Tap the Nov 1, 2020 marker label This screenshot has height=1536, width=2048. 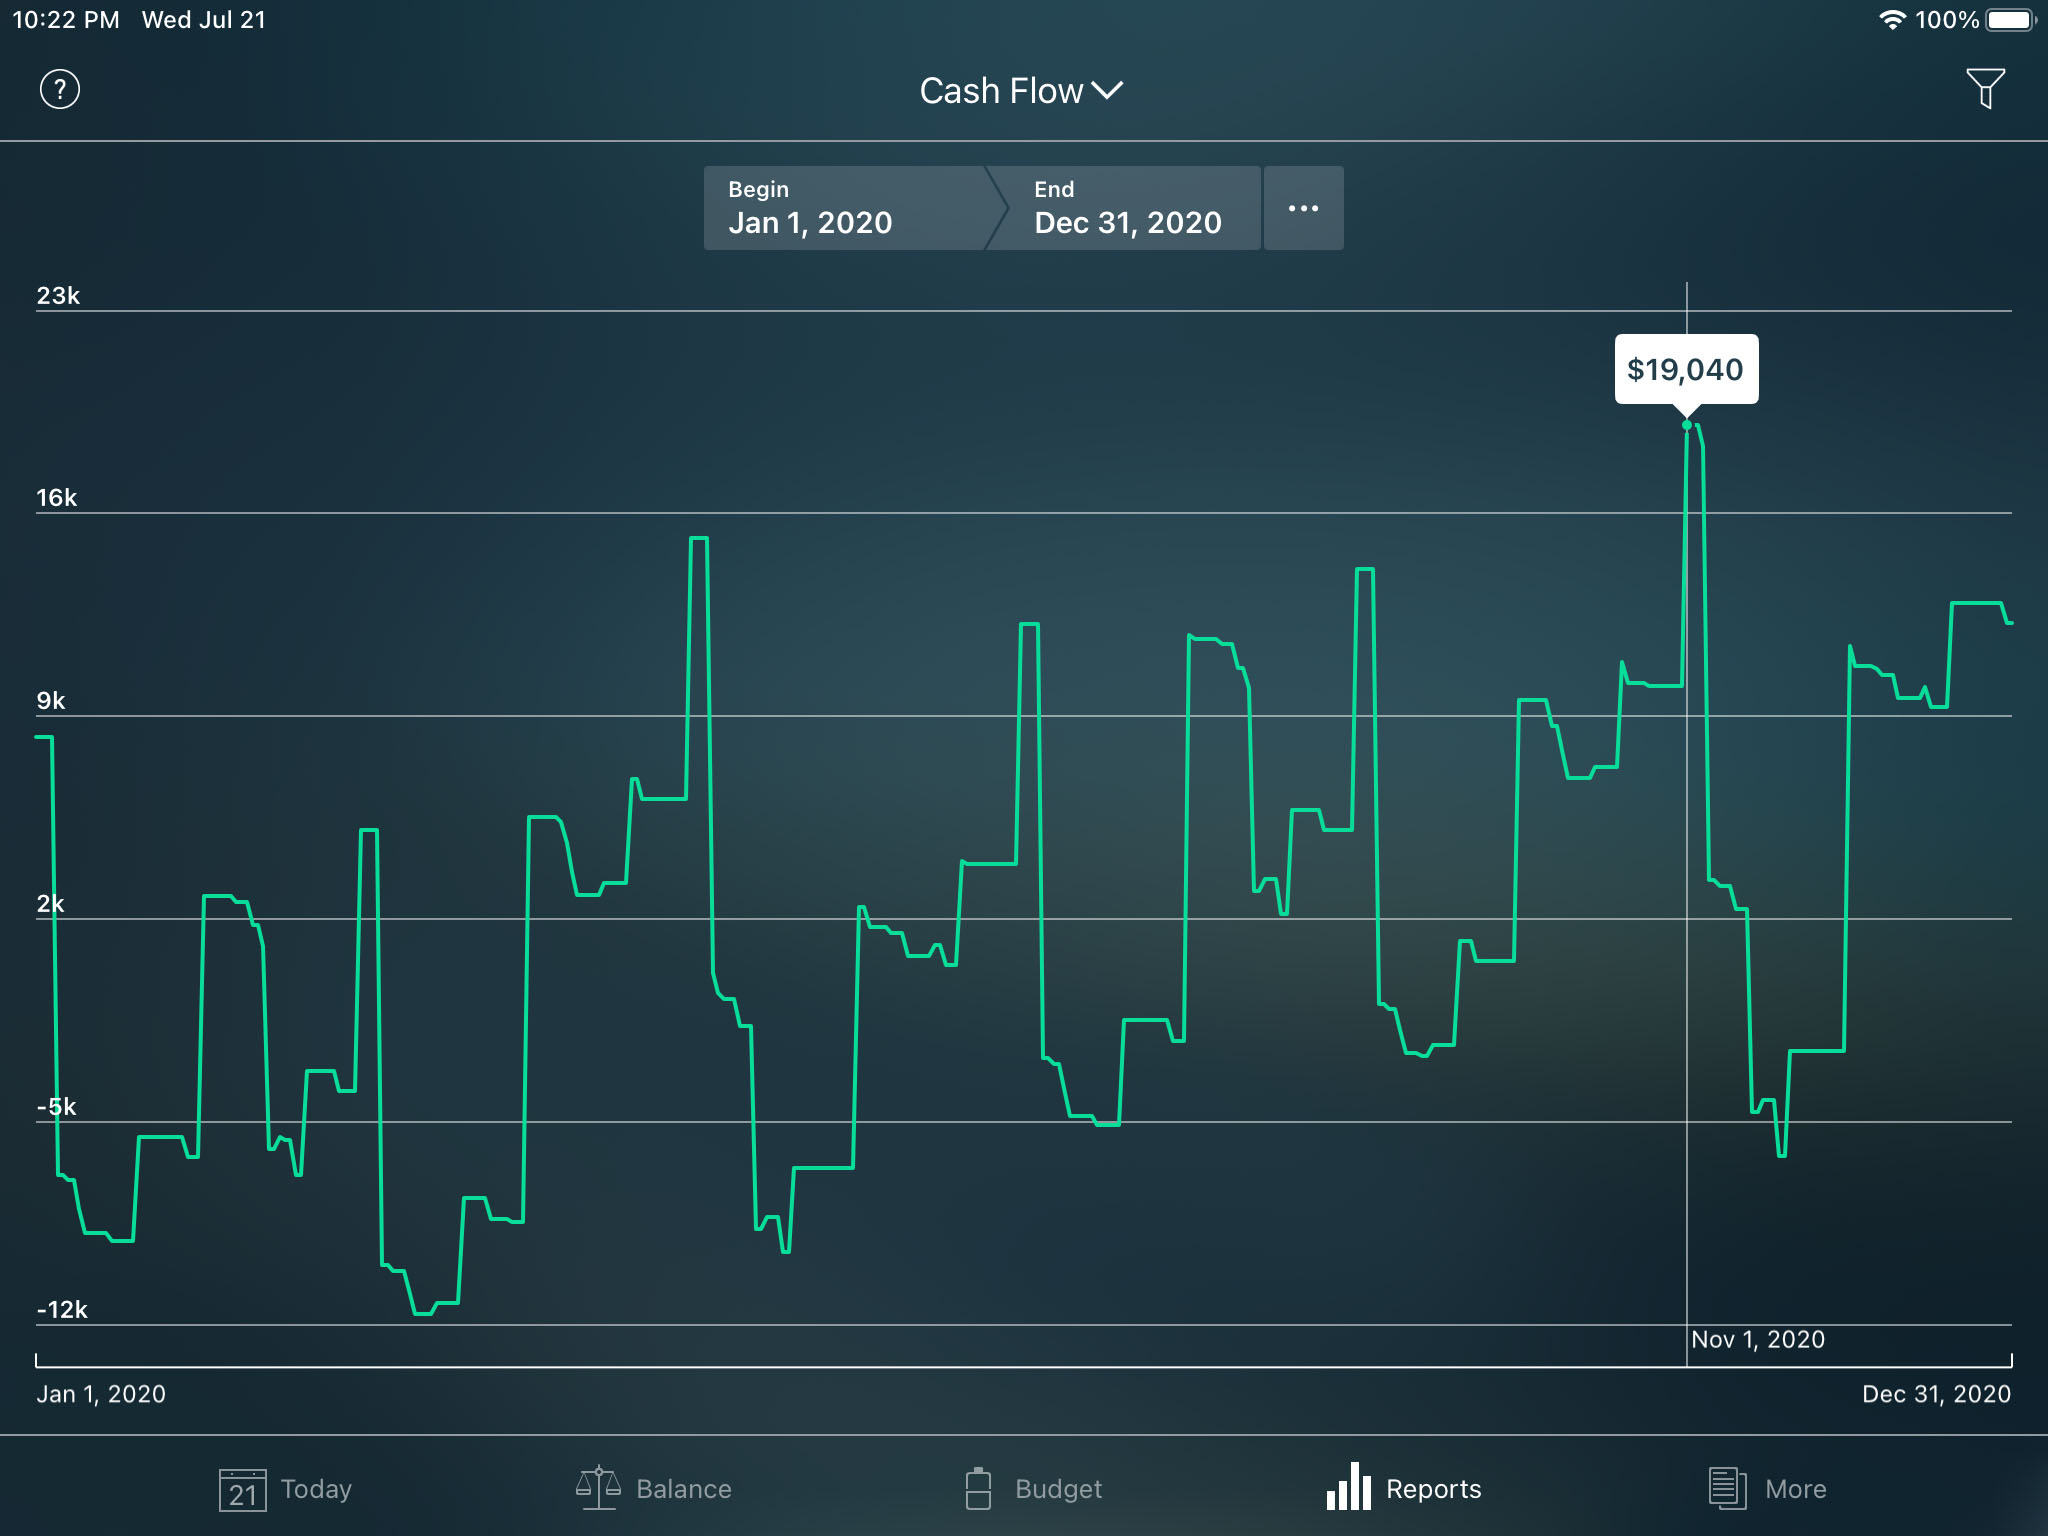(x=1758, y=1340)
